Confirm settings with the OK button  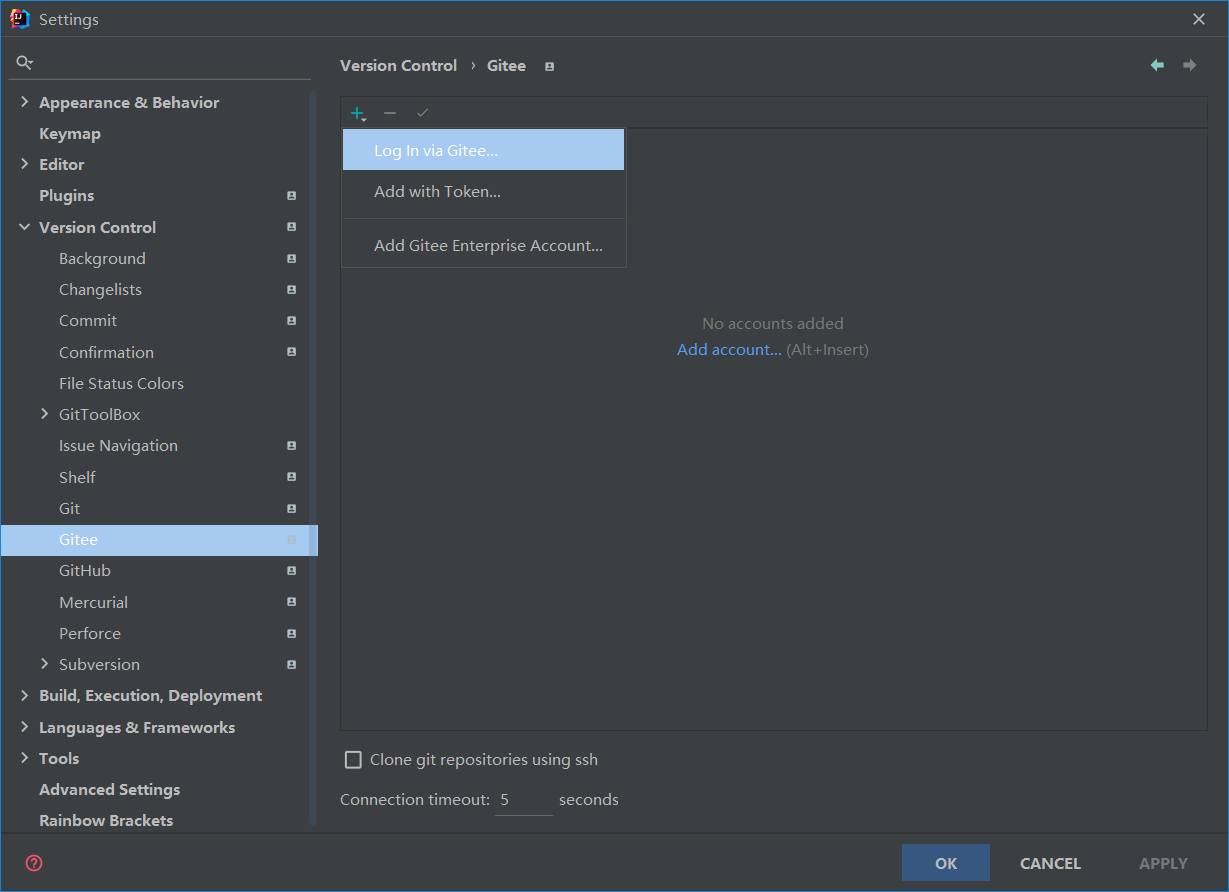tap(946, 863)
